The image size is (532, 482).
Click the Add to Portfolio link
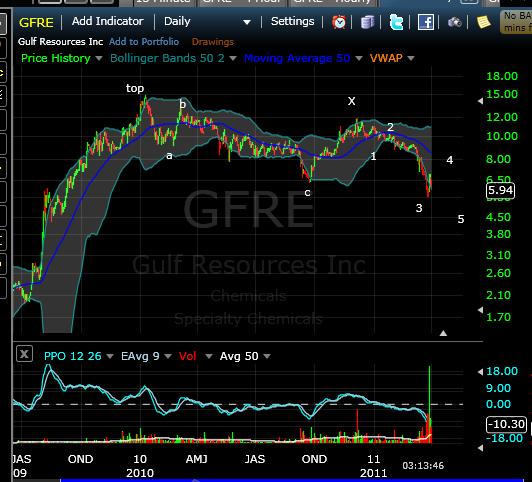pyautogui.click(x=144, y=41)
